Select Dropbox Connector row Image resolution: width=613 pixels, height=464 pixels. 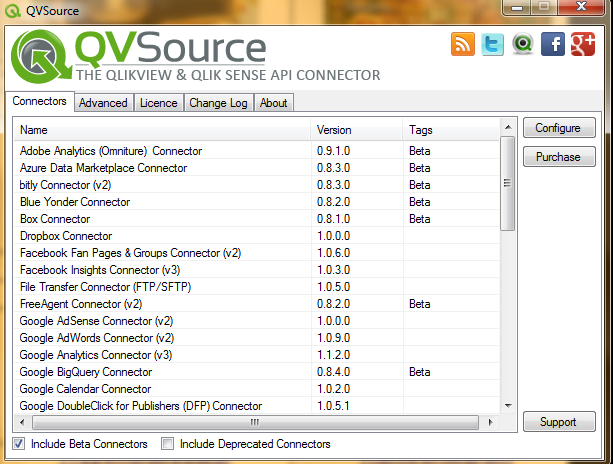[x=257, y=236]
